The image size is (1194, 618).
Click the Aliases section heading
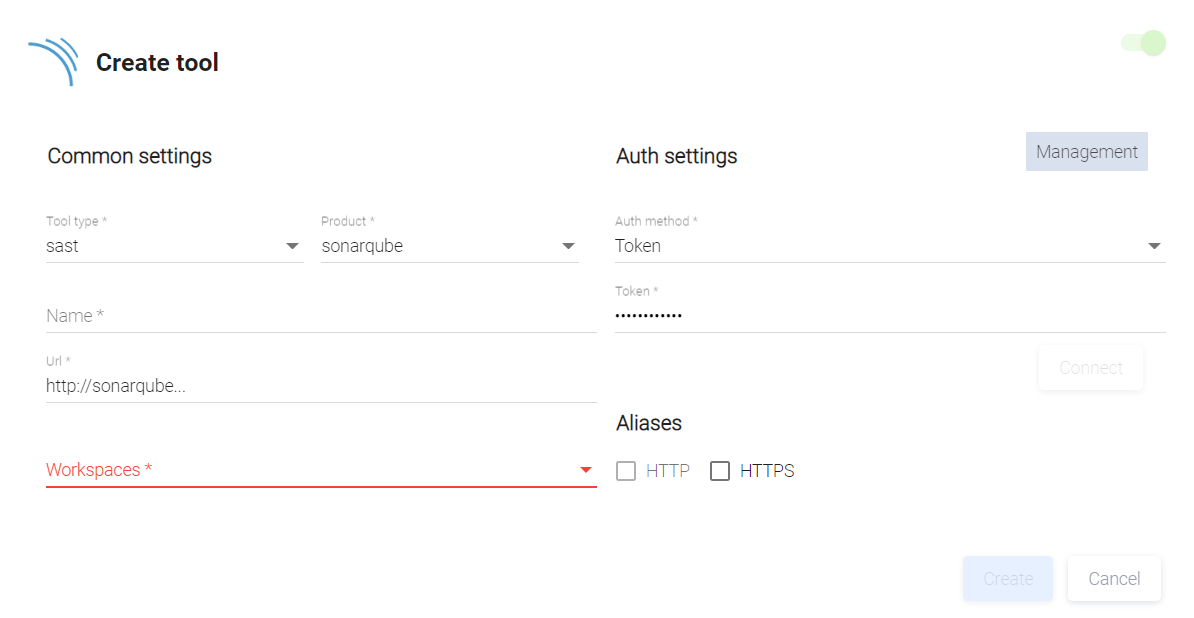[649, 423]
